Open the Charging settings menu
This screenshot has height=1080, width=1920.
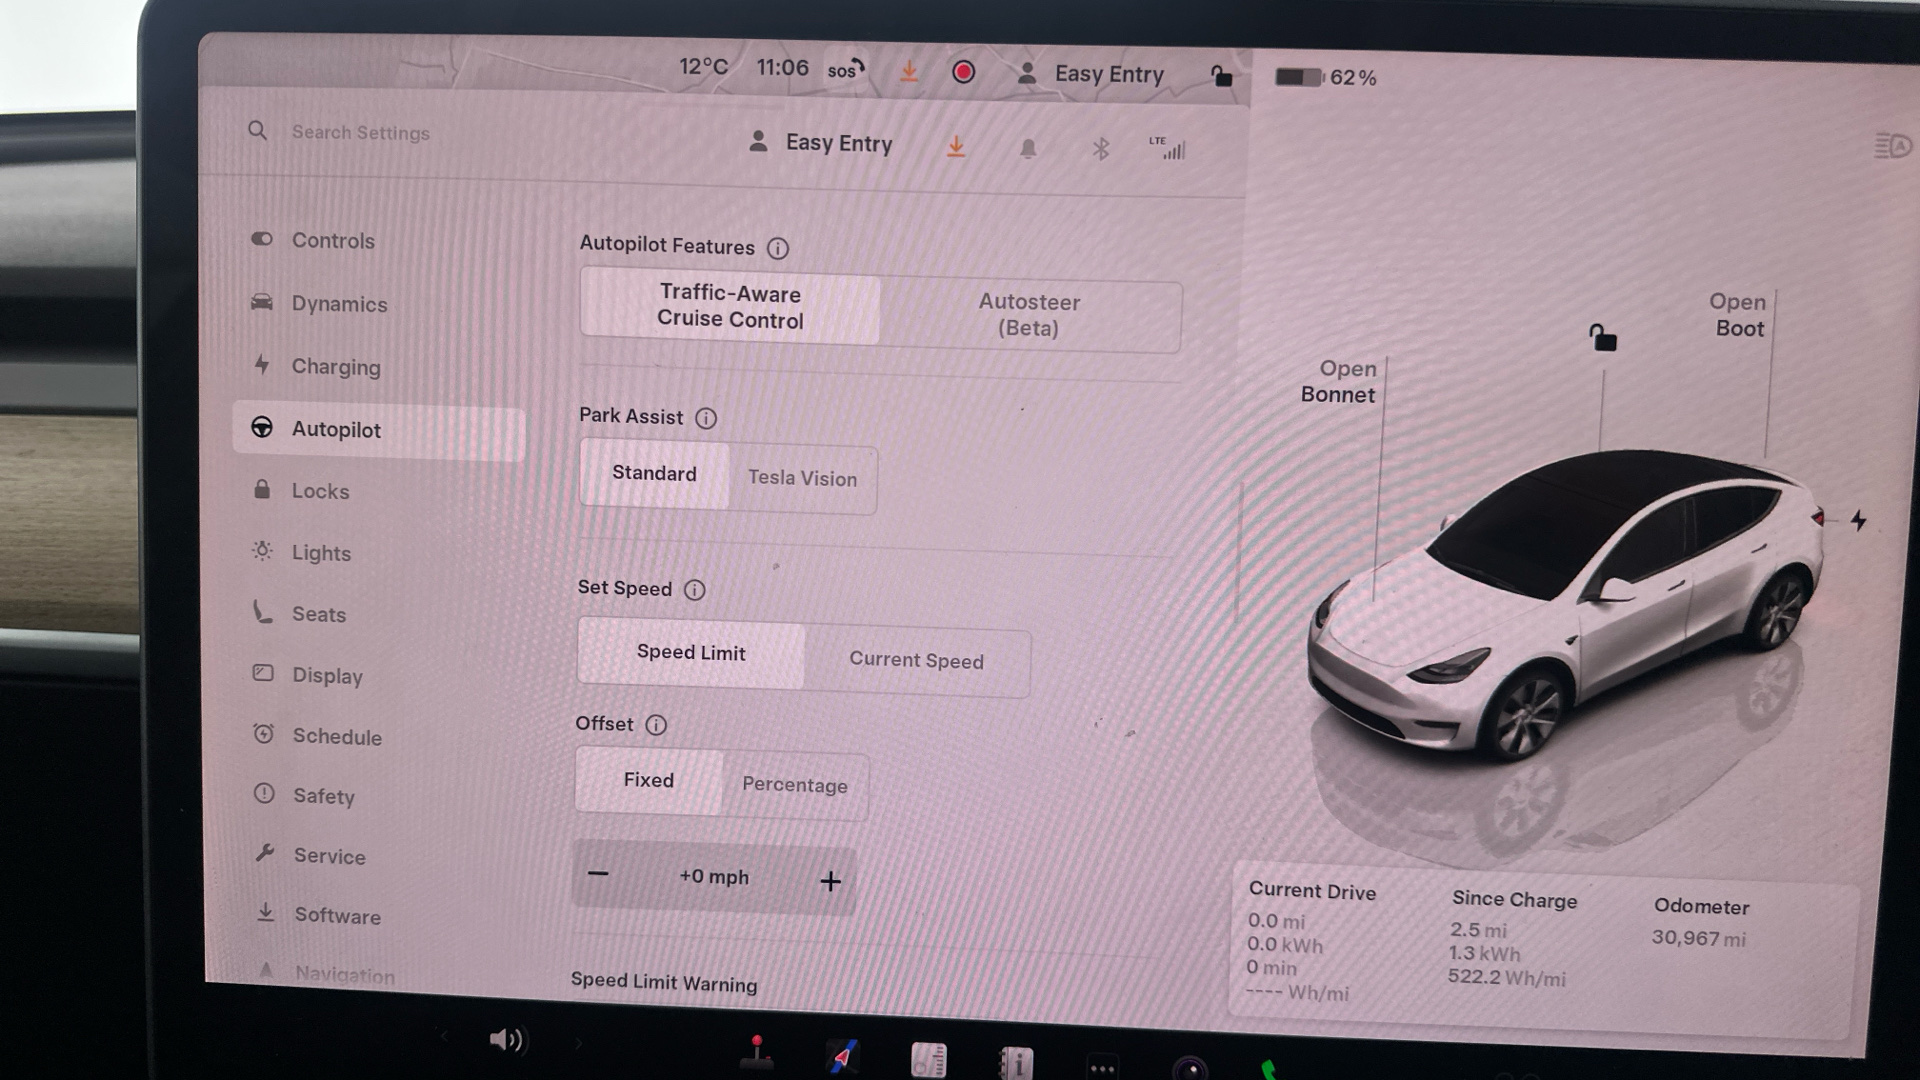[x=335, y=367]
